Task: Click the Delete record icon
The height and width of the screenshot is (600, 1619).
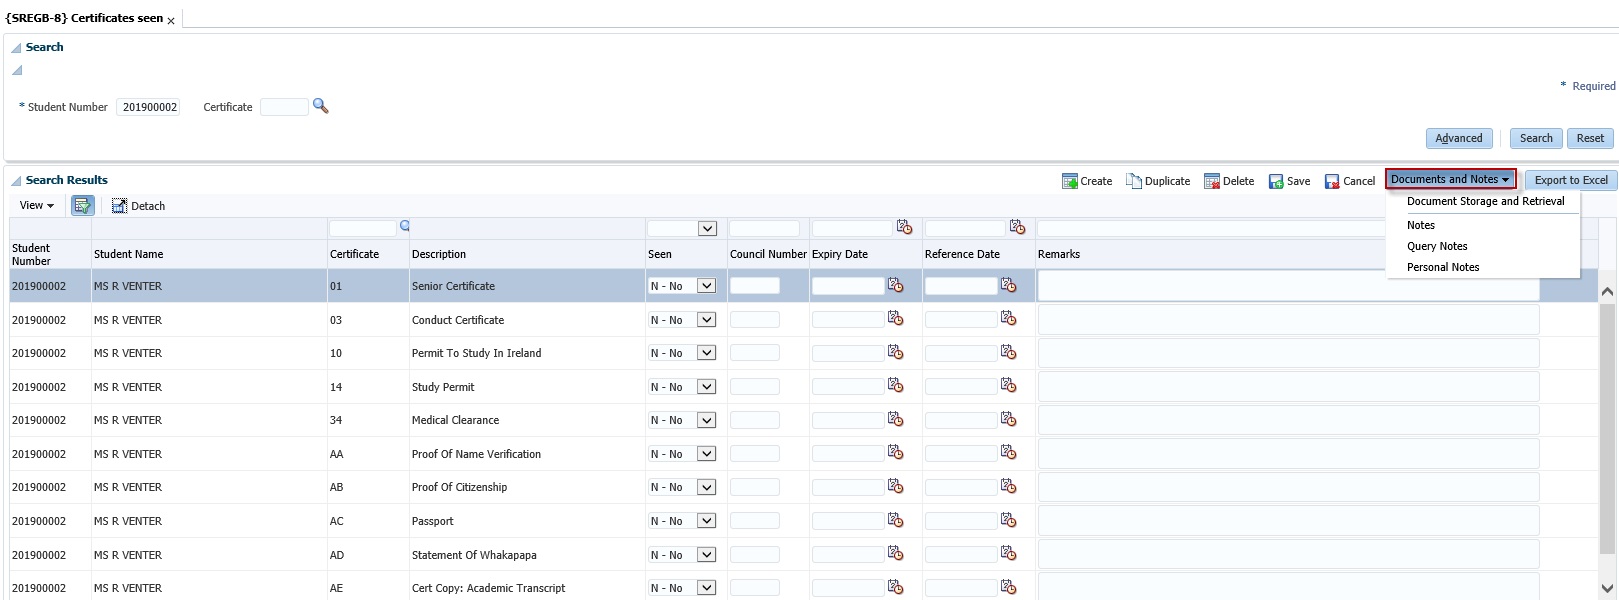Action: point(1211,181)
